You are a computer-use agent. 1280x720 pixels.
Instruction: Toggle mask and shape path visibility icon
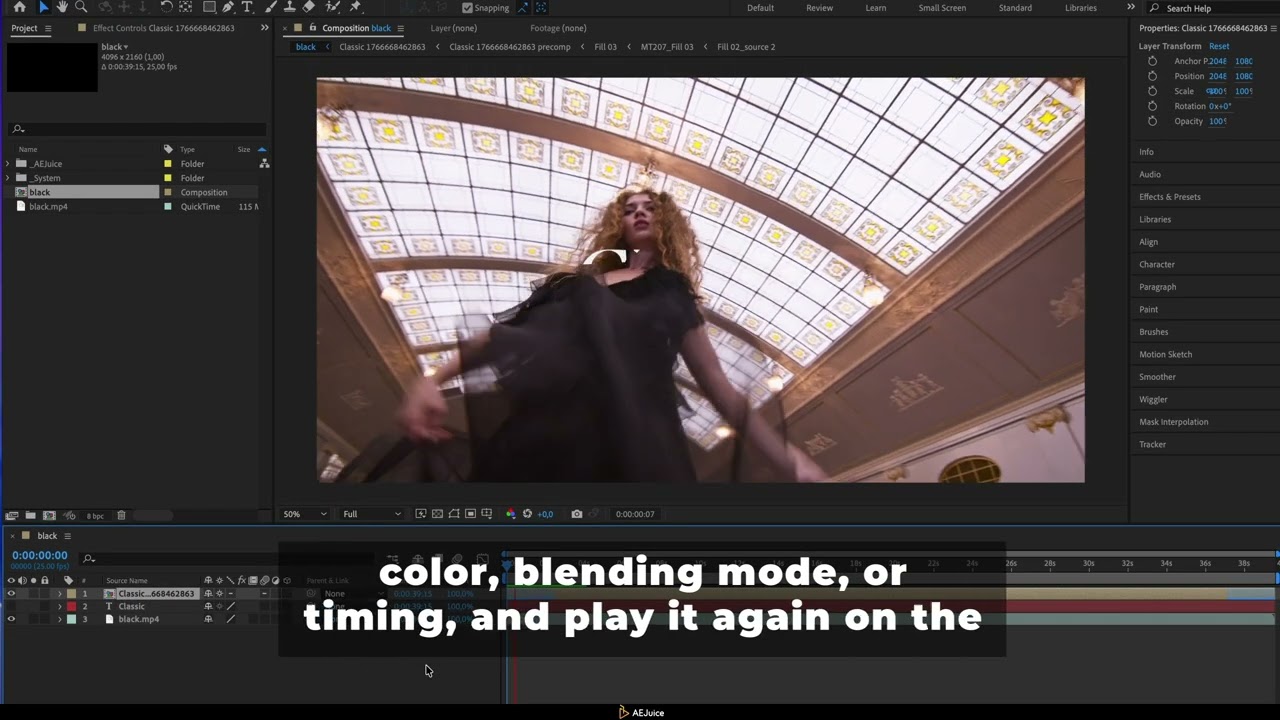[x=454, y=514]
